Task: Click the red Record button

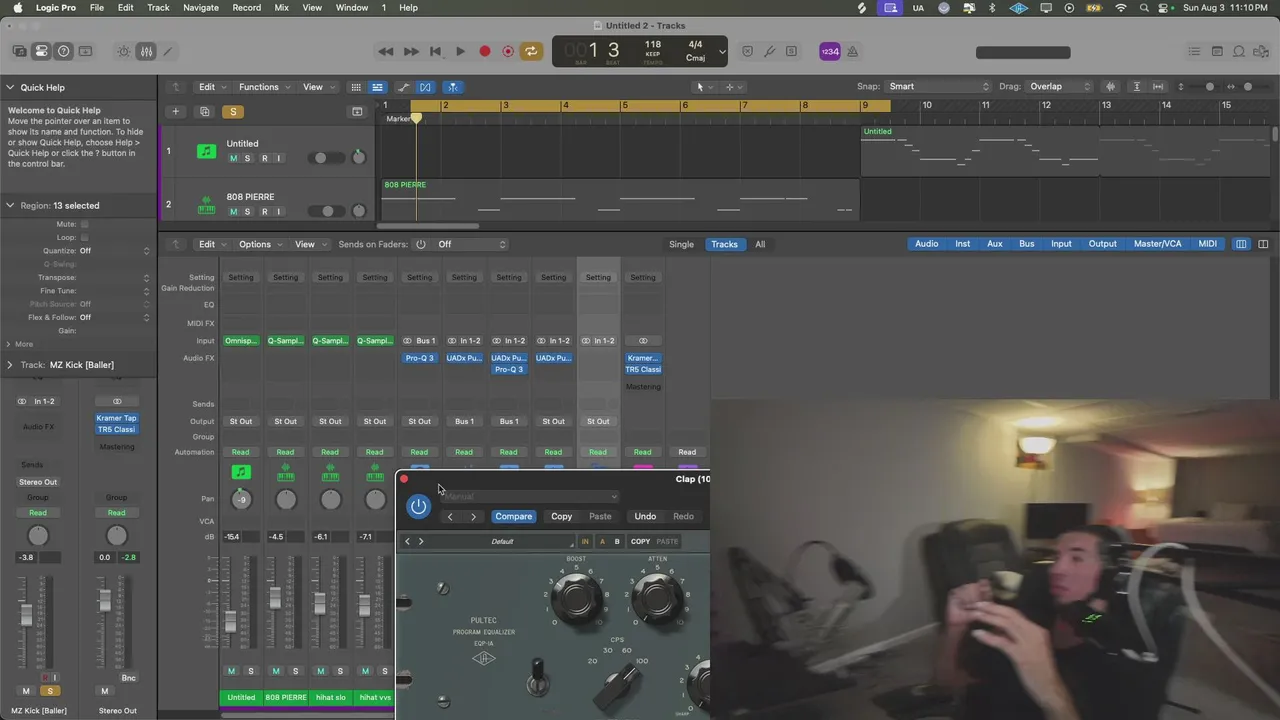Action: 485,51
